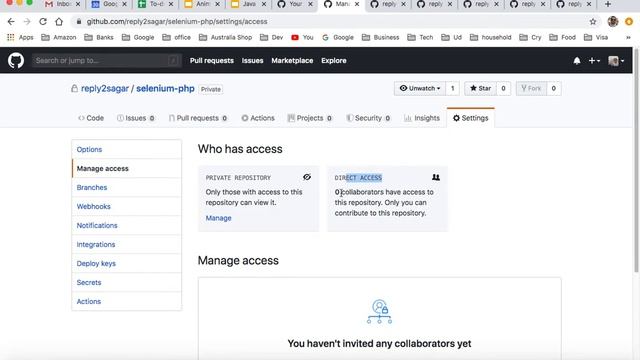
Task: Open the Projects tab
Action: pos(310,118)
